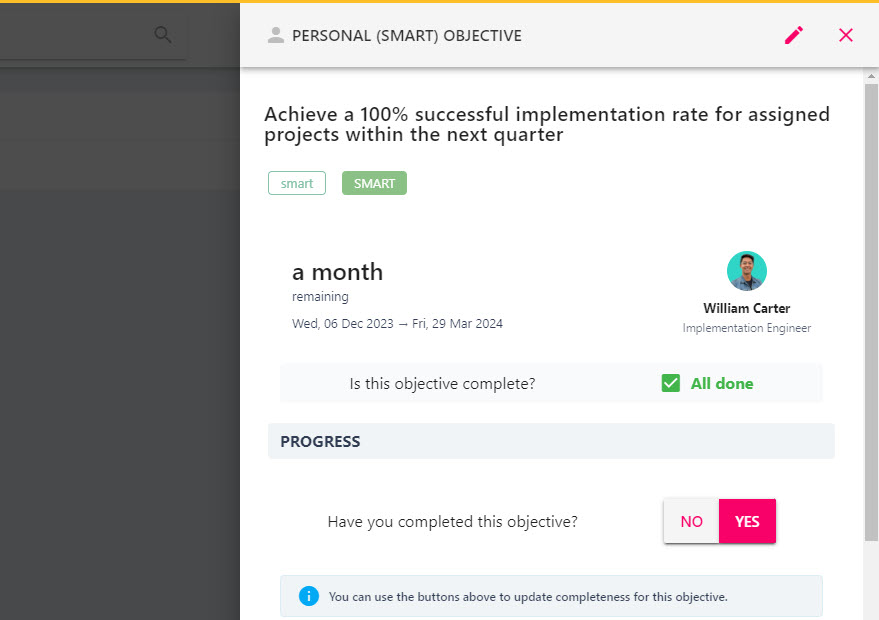Click the person icon beside objective title
The height and width of the screenshot is (620, 879).
tap(275, 35)
